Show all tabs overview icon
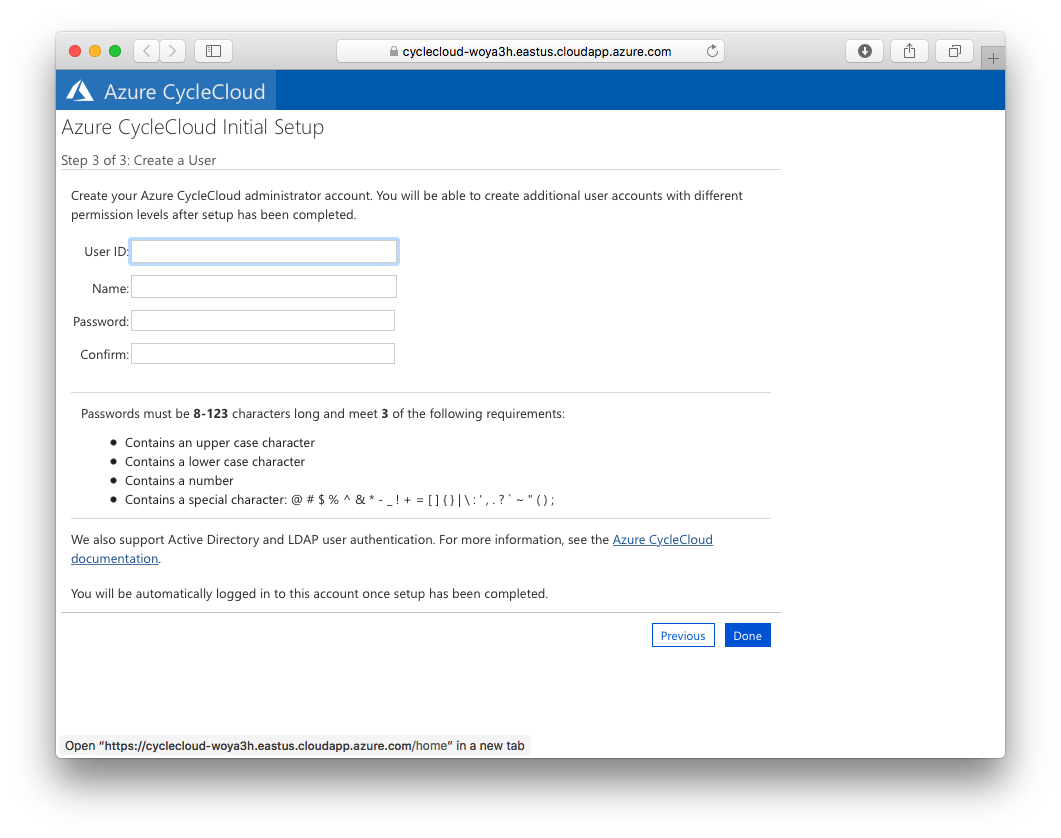The height and width of the screenshot is (838, 1061). (954, 51)
